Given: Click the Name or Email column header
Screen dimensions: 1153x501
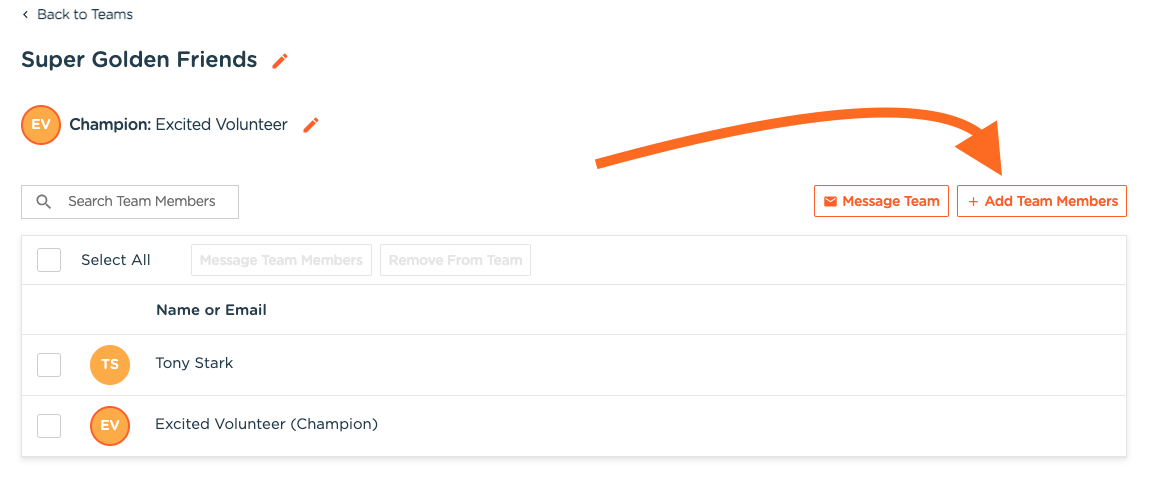Looking at the screenshot, I should (211, 310).
